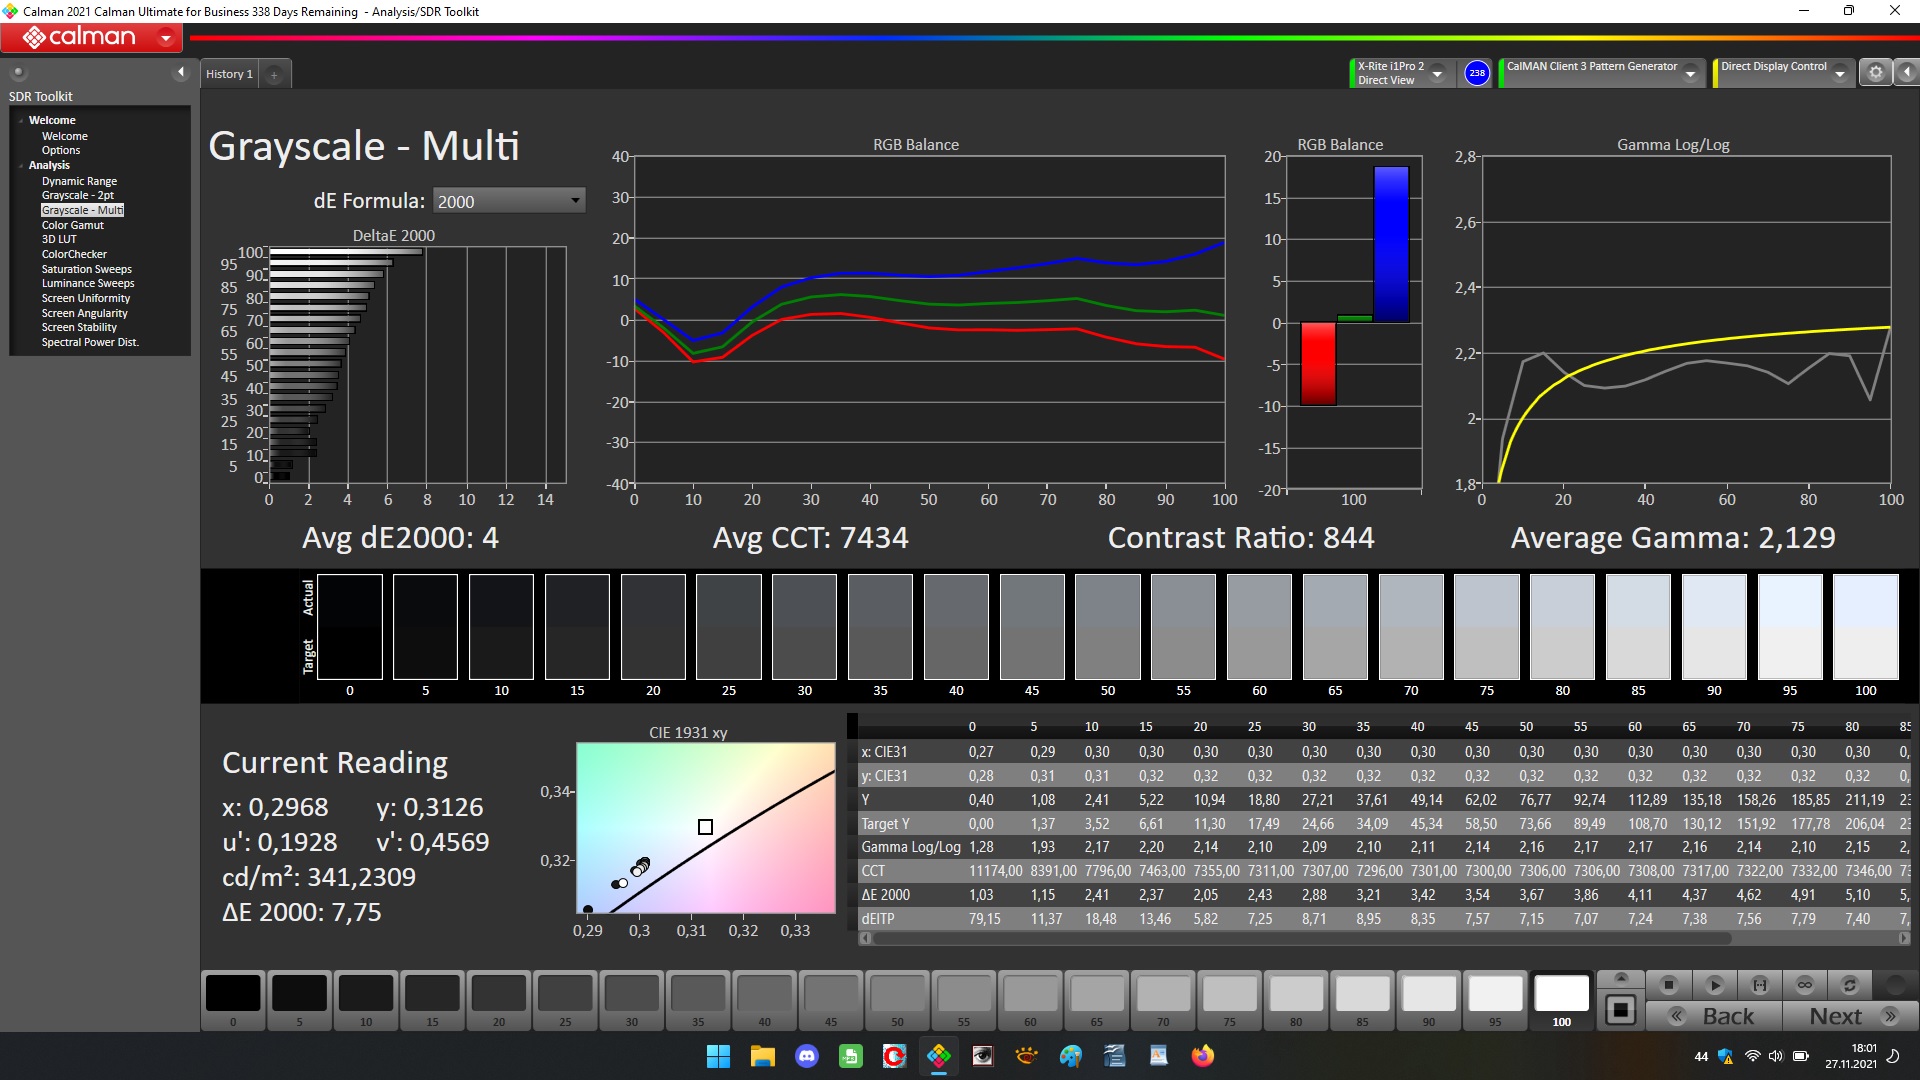Viewport: 1920px width, 1080px height.
Task: Collapse right panel arrow near gear
Action: point(1906,72)
